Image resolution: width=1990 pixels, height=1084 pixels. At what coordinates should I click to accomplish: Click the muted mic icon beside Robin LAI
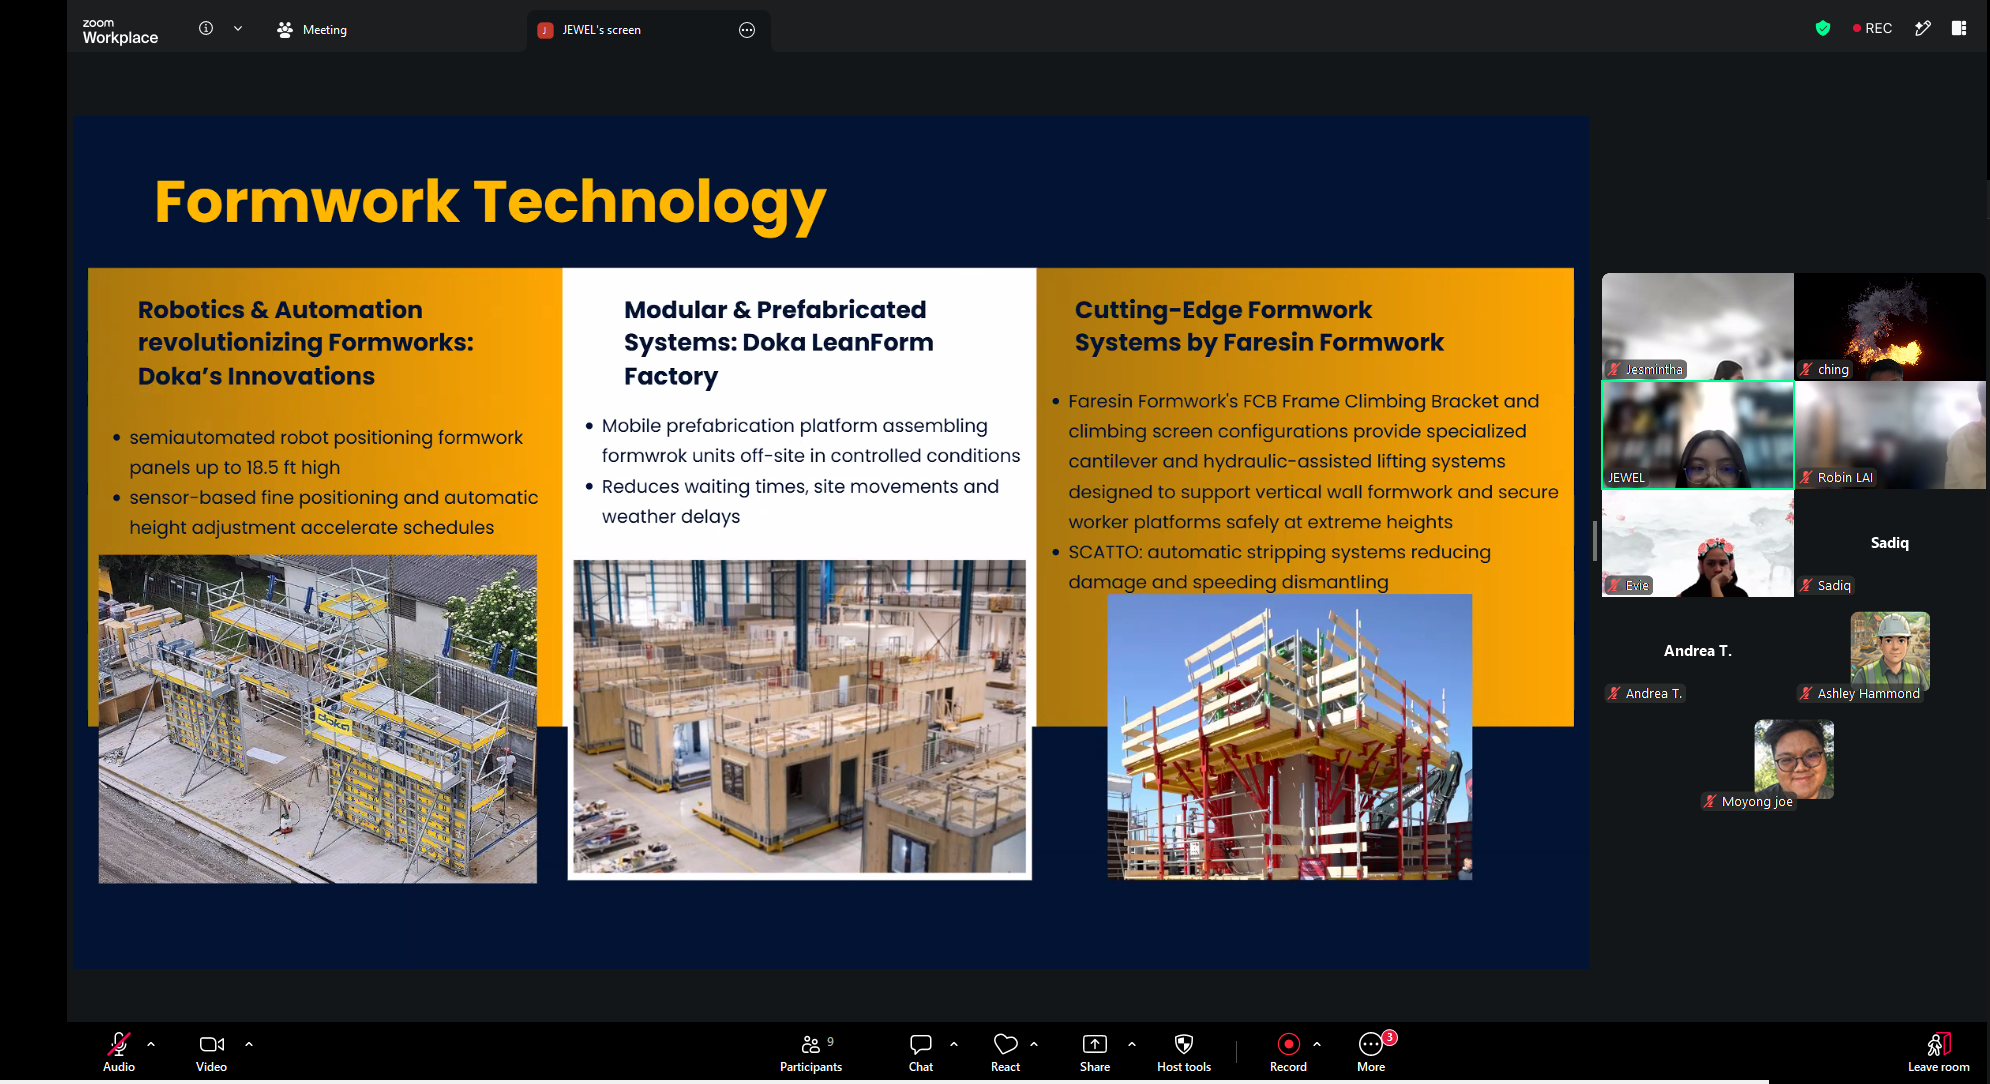click(1806, 477)
